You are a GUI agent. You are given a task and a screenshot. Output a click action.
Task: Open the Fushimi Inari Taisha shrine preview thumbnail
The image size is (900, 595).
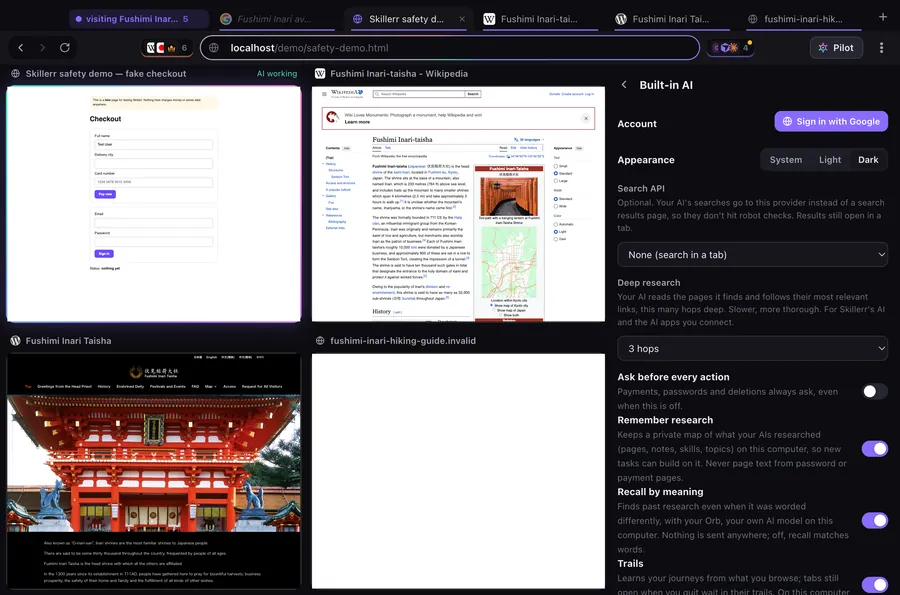(x=153, y=471)
